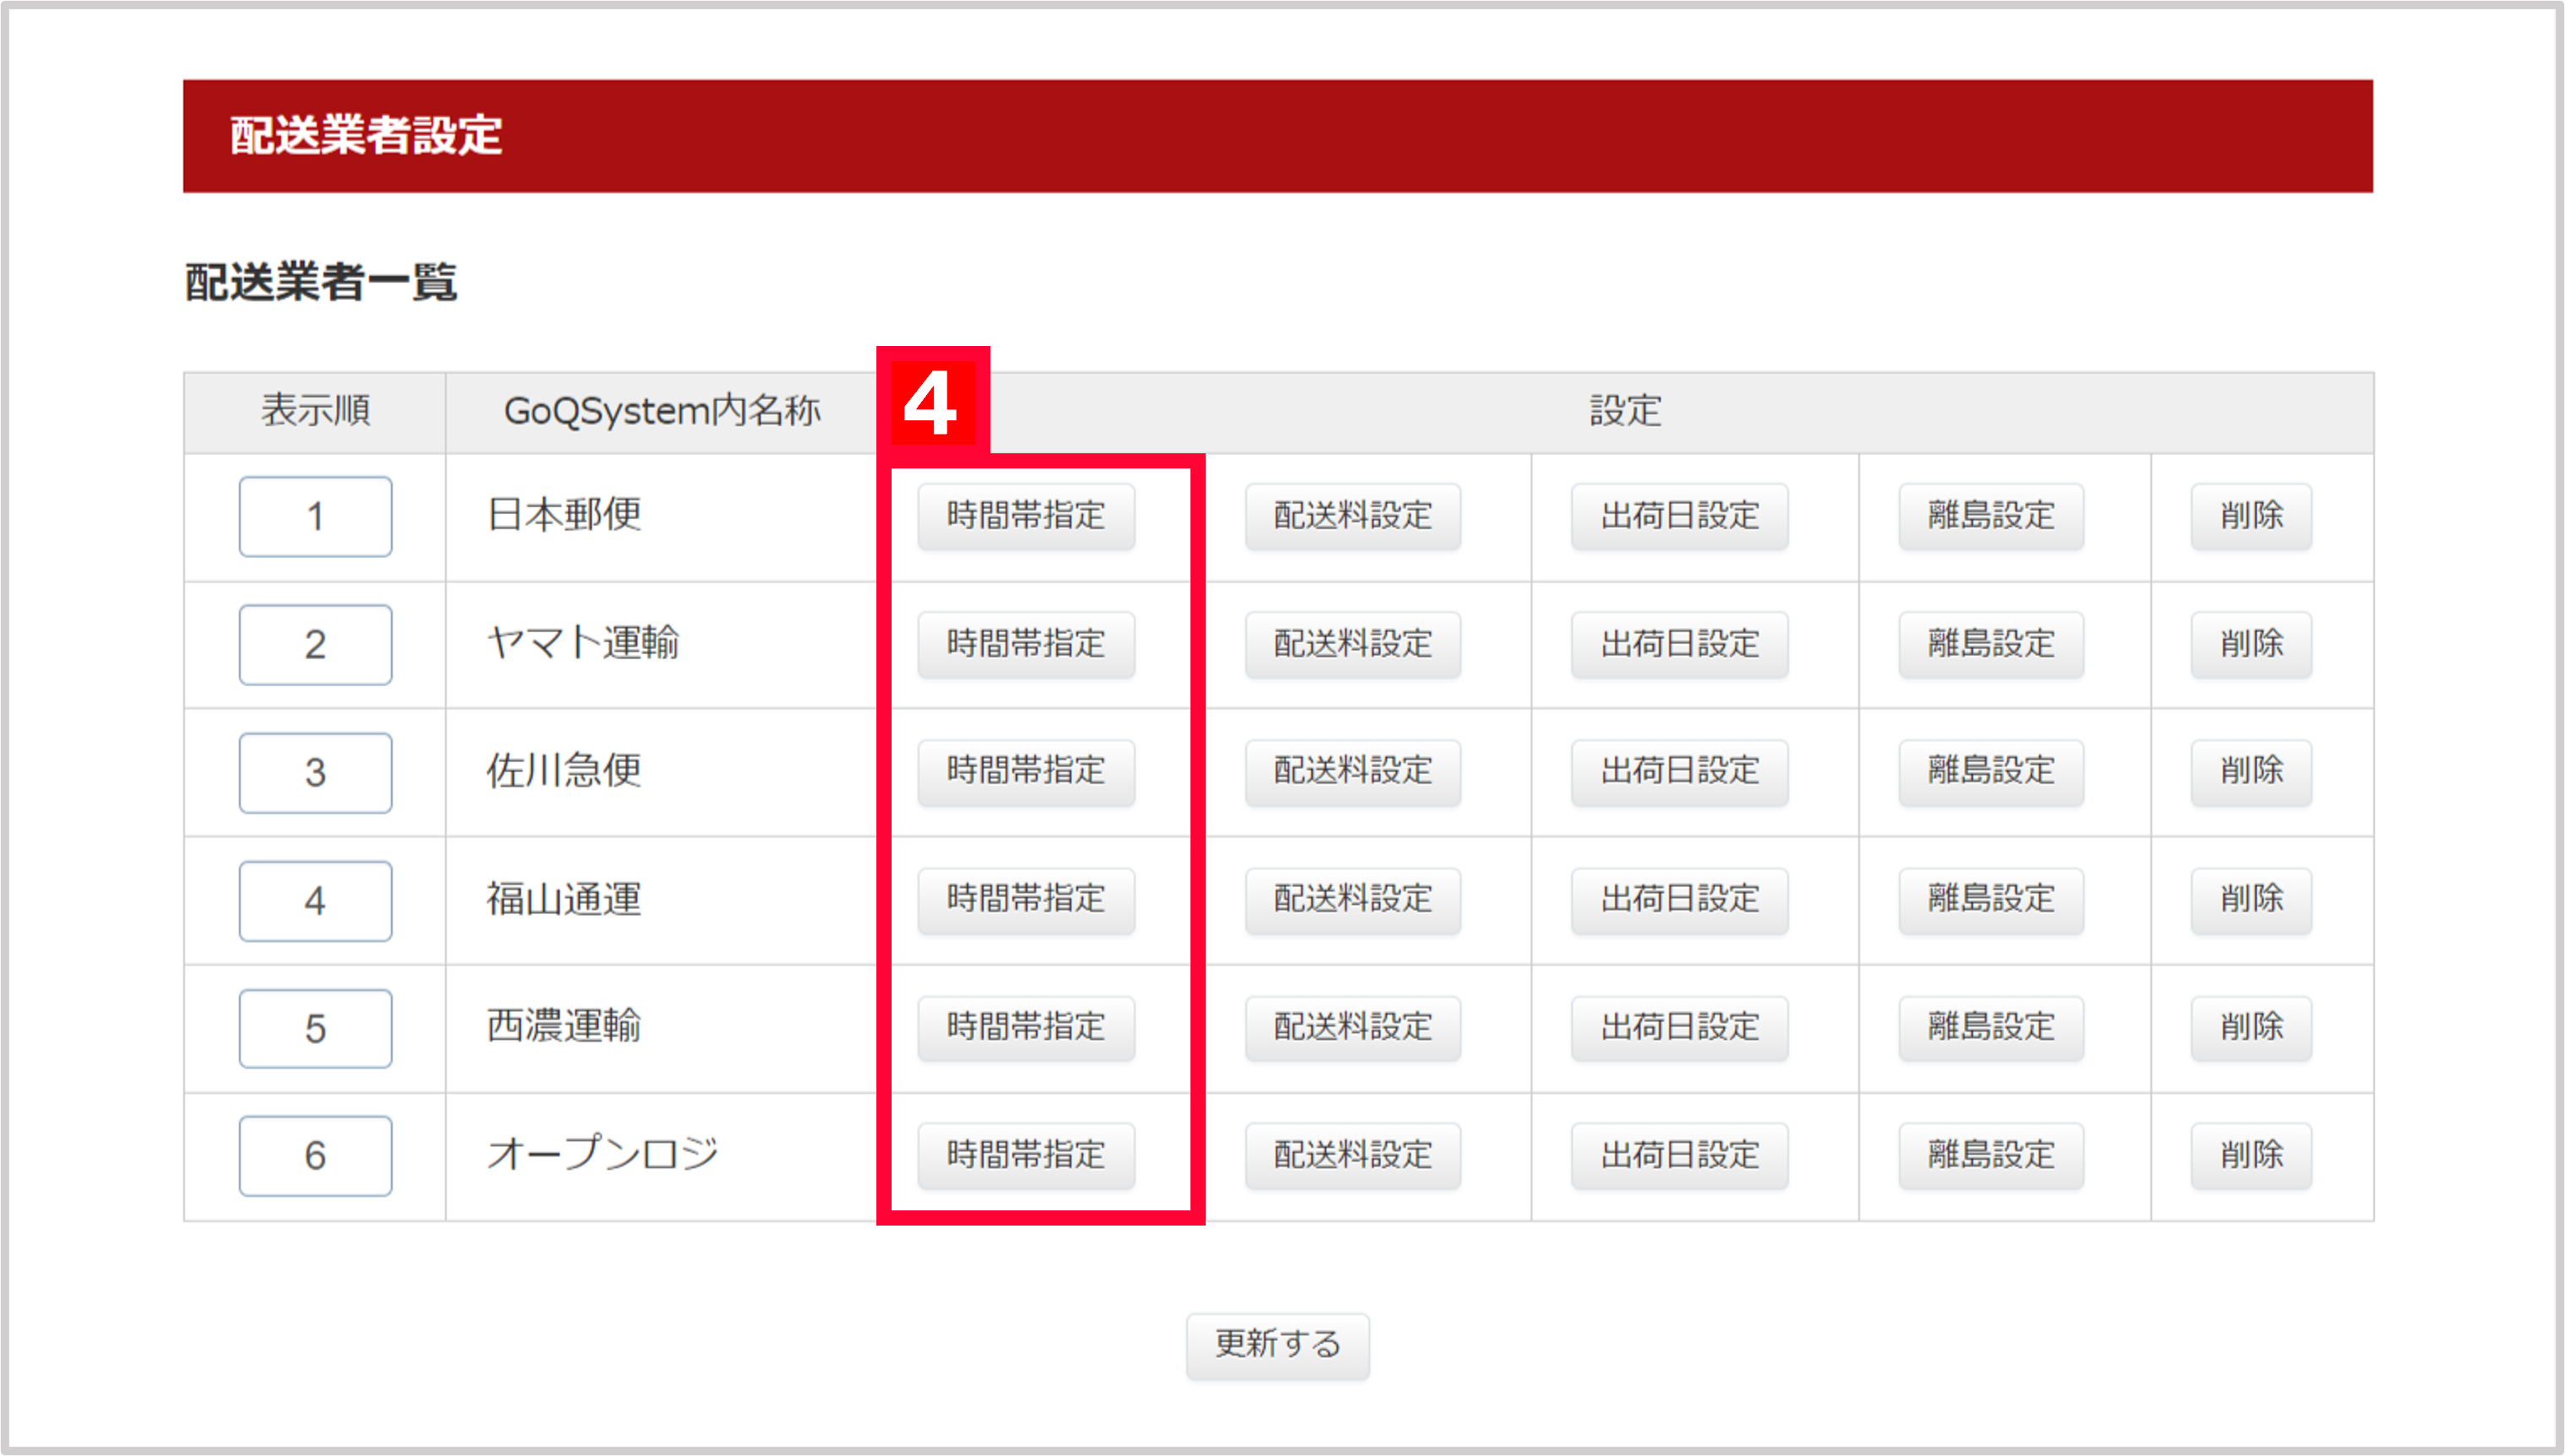Delete the オープンロジ carrier with 削除
Viewport: 2565px width, 1456px height.
pyautogui.click(x=2251, y=1156)
